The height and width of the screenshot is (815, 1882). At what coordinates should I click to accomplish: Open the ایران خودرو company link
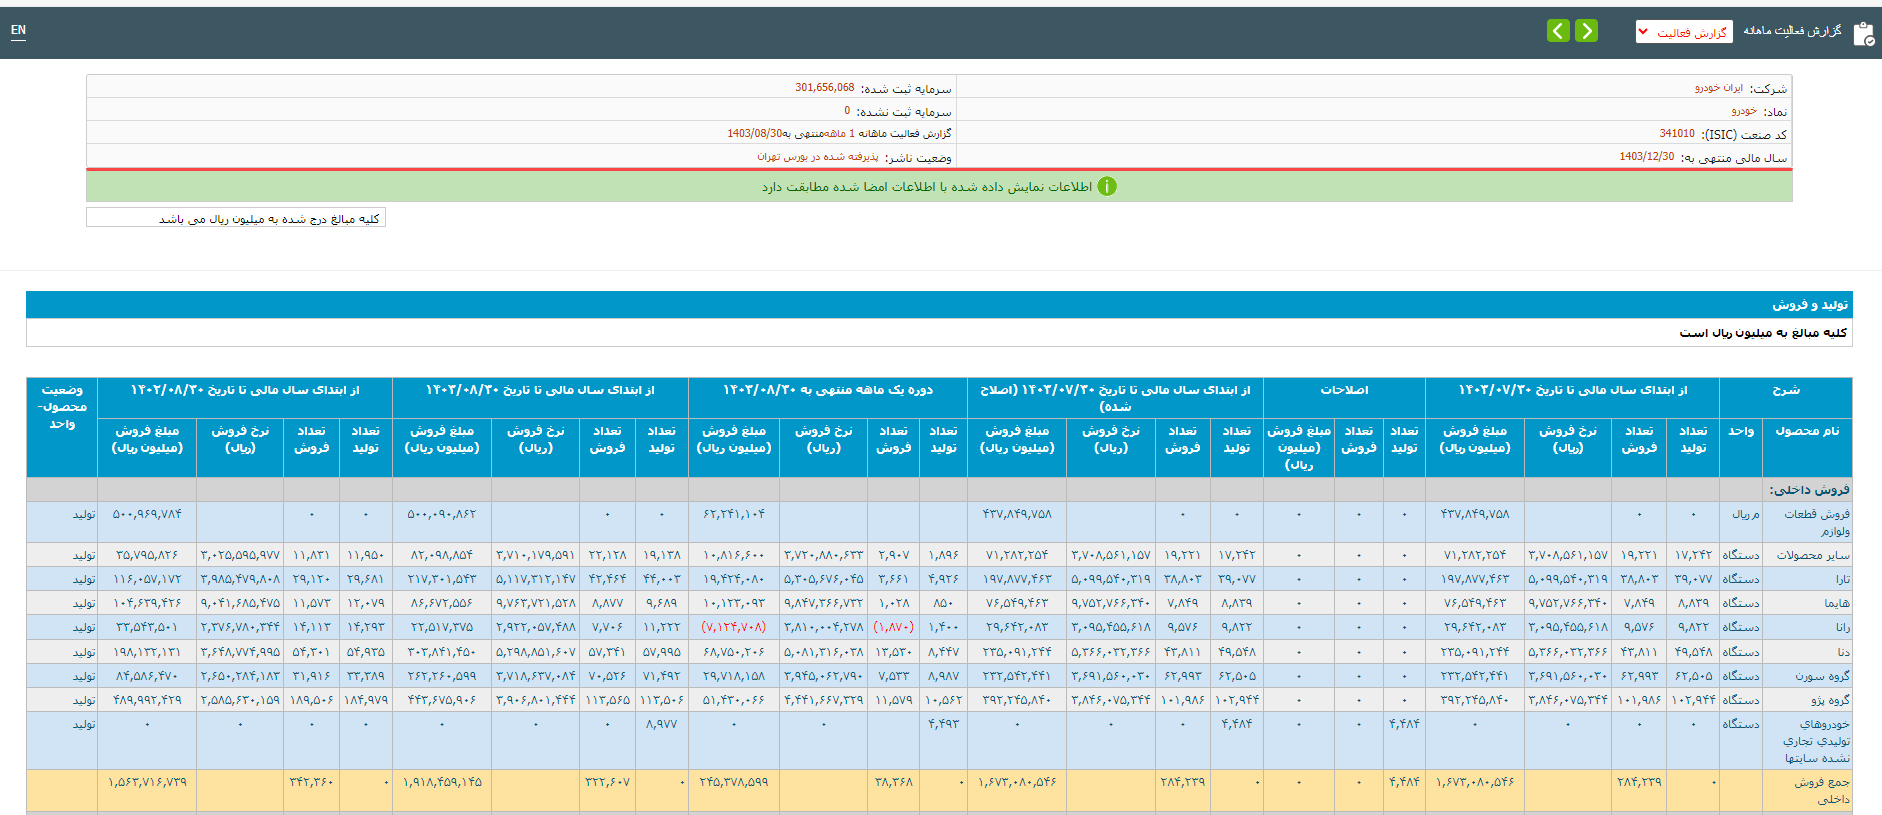click(1718, 88)
